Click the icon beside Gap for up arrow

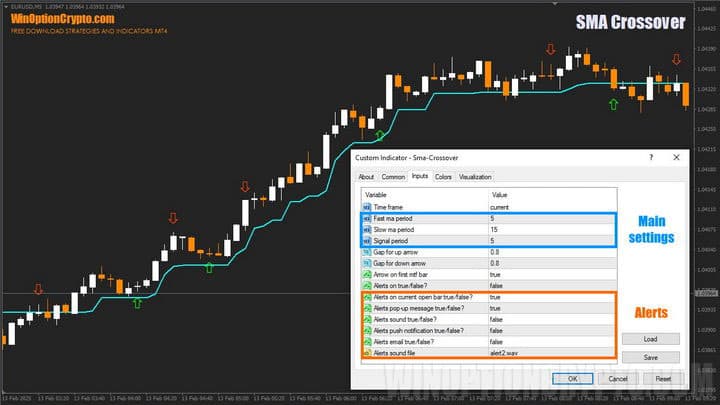366,252
